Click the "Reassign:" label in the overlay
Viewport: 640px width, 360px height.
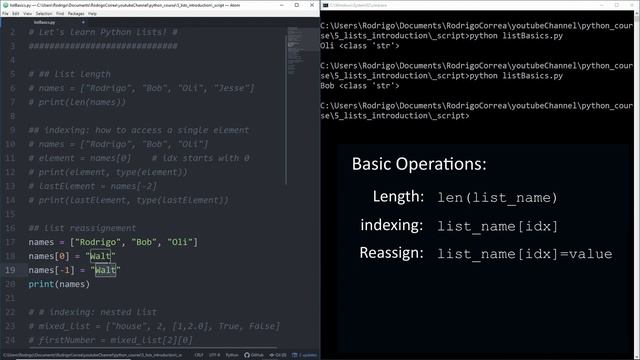coord(391,253)
